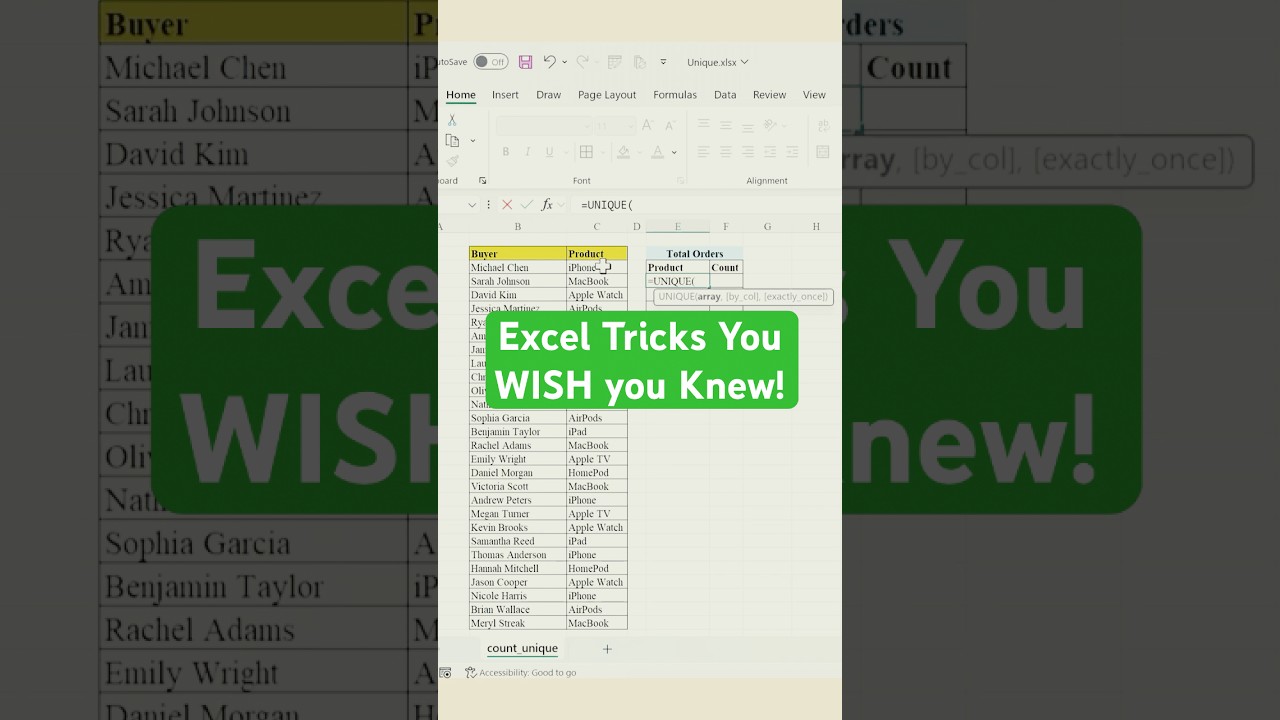
Task: Cancel the formula with the red X
Action: 507,204
